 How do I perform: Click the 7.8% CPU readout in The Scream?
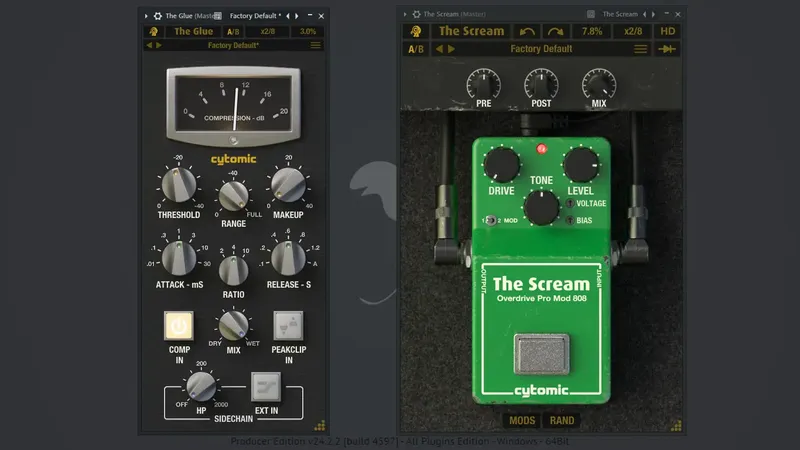592,31
